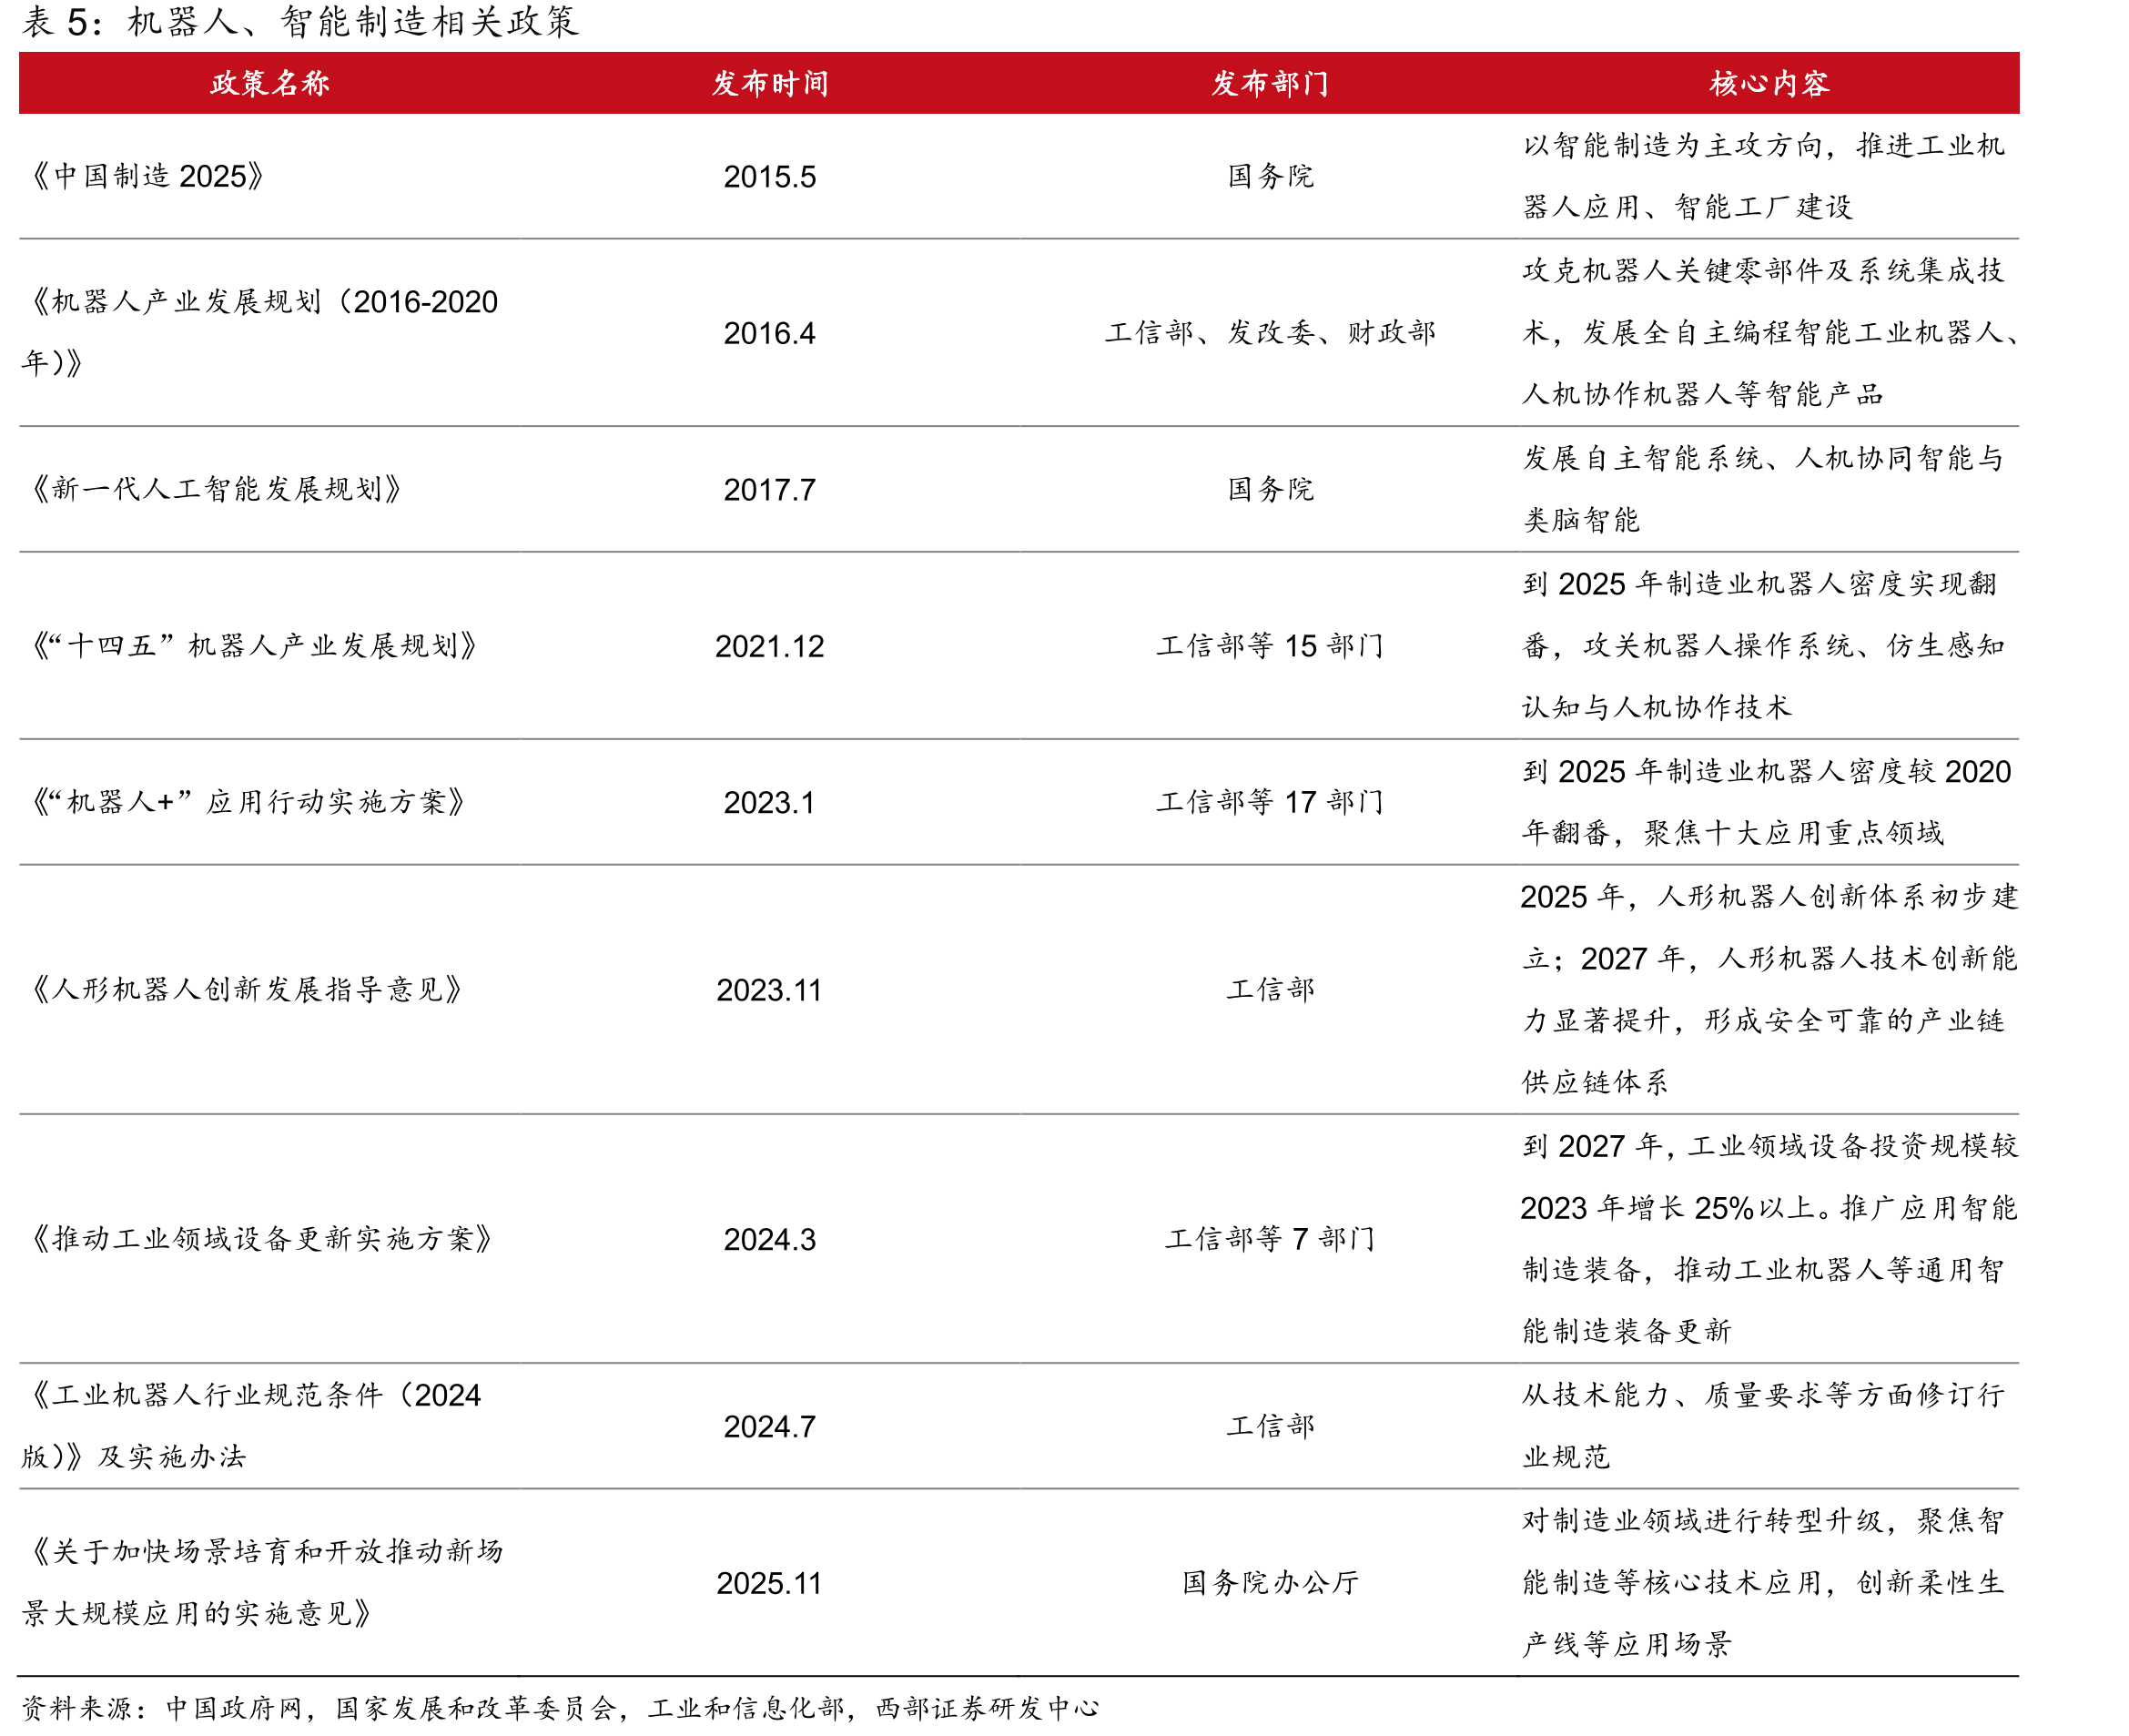Viewport: 2129px width, 1736px height.
Task: Select the date cell '2024.3'
Action: tap(769, 1240)
